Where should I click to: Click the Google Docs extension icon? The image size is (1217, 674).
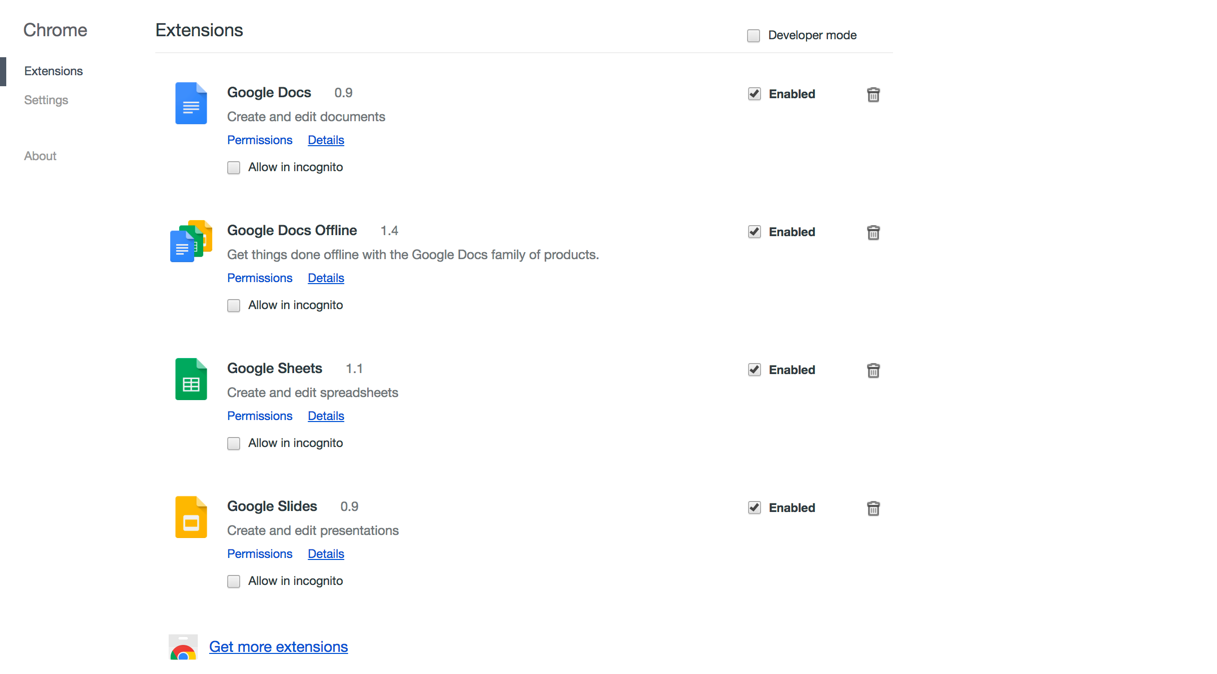(191, 103)
